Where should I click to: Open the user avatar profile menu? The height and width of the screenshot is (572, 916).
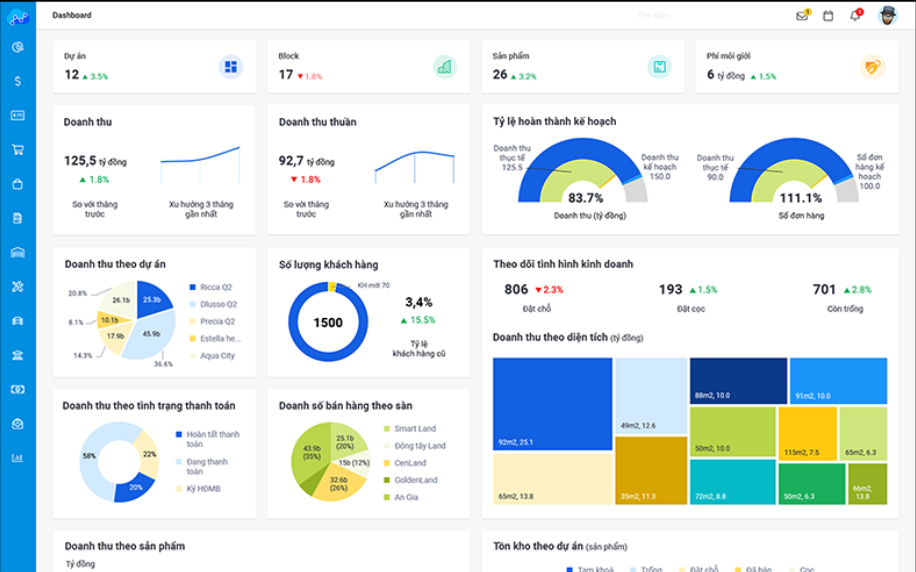click(887, 15)
